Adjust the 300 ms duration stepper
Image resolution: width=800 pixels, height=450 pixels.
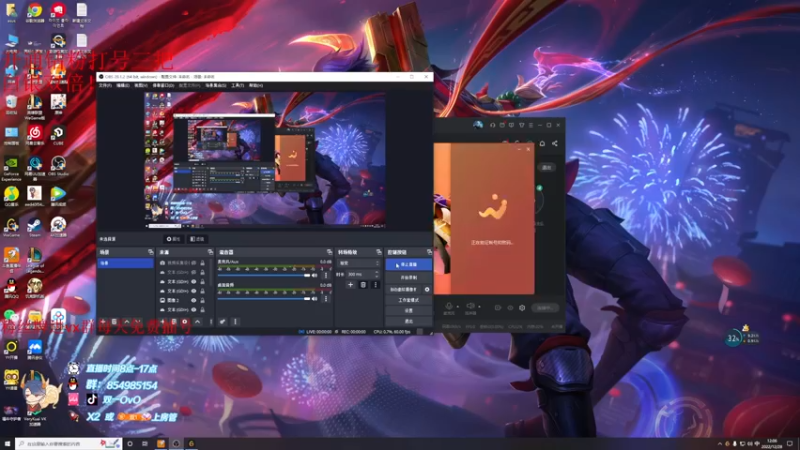(x=378, y=274)
